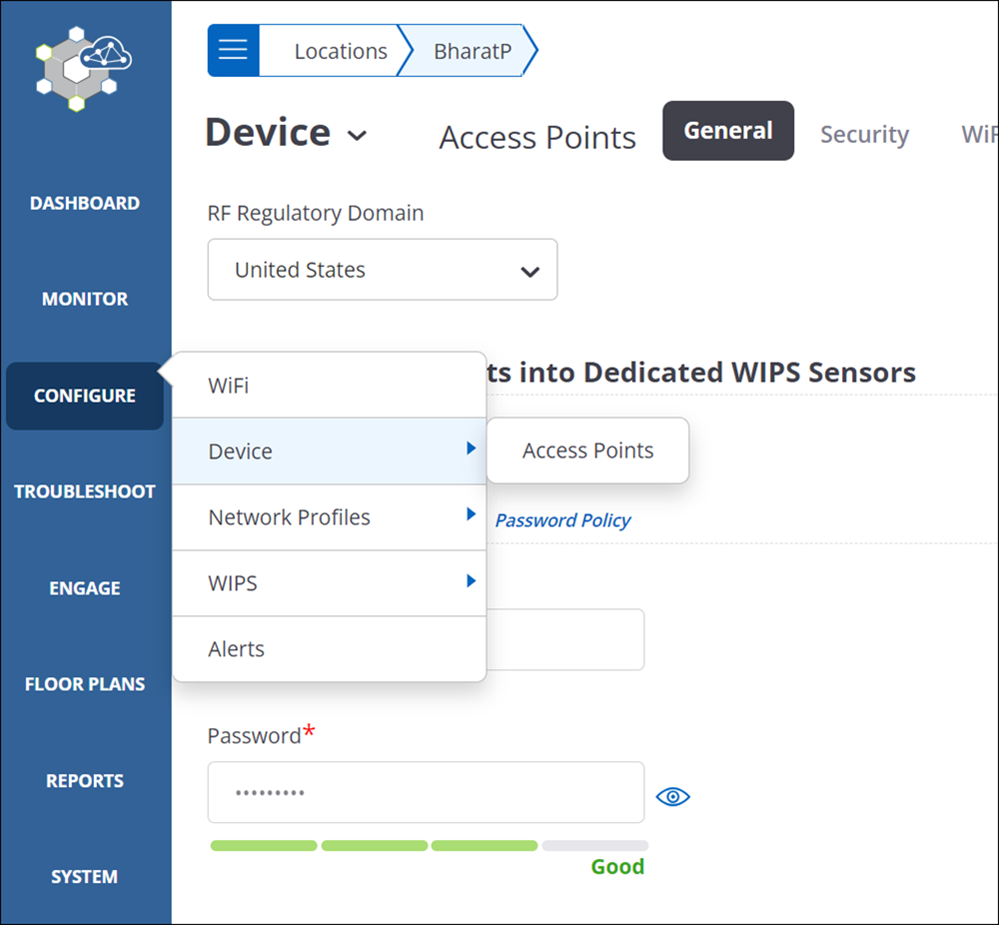Expand the Device submenu arrow
This screenshot has height=925, width=999.
click(470, 451)
